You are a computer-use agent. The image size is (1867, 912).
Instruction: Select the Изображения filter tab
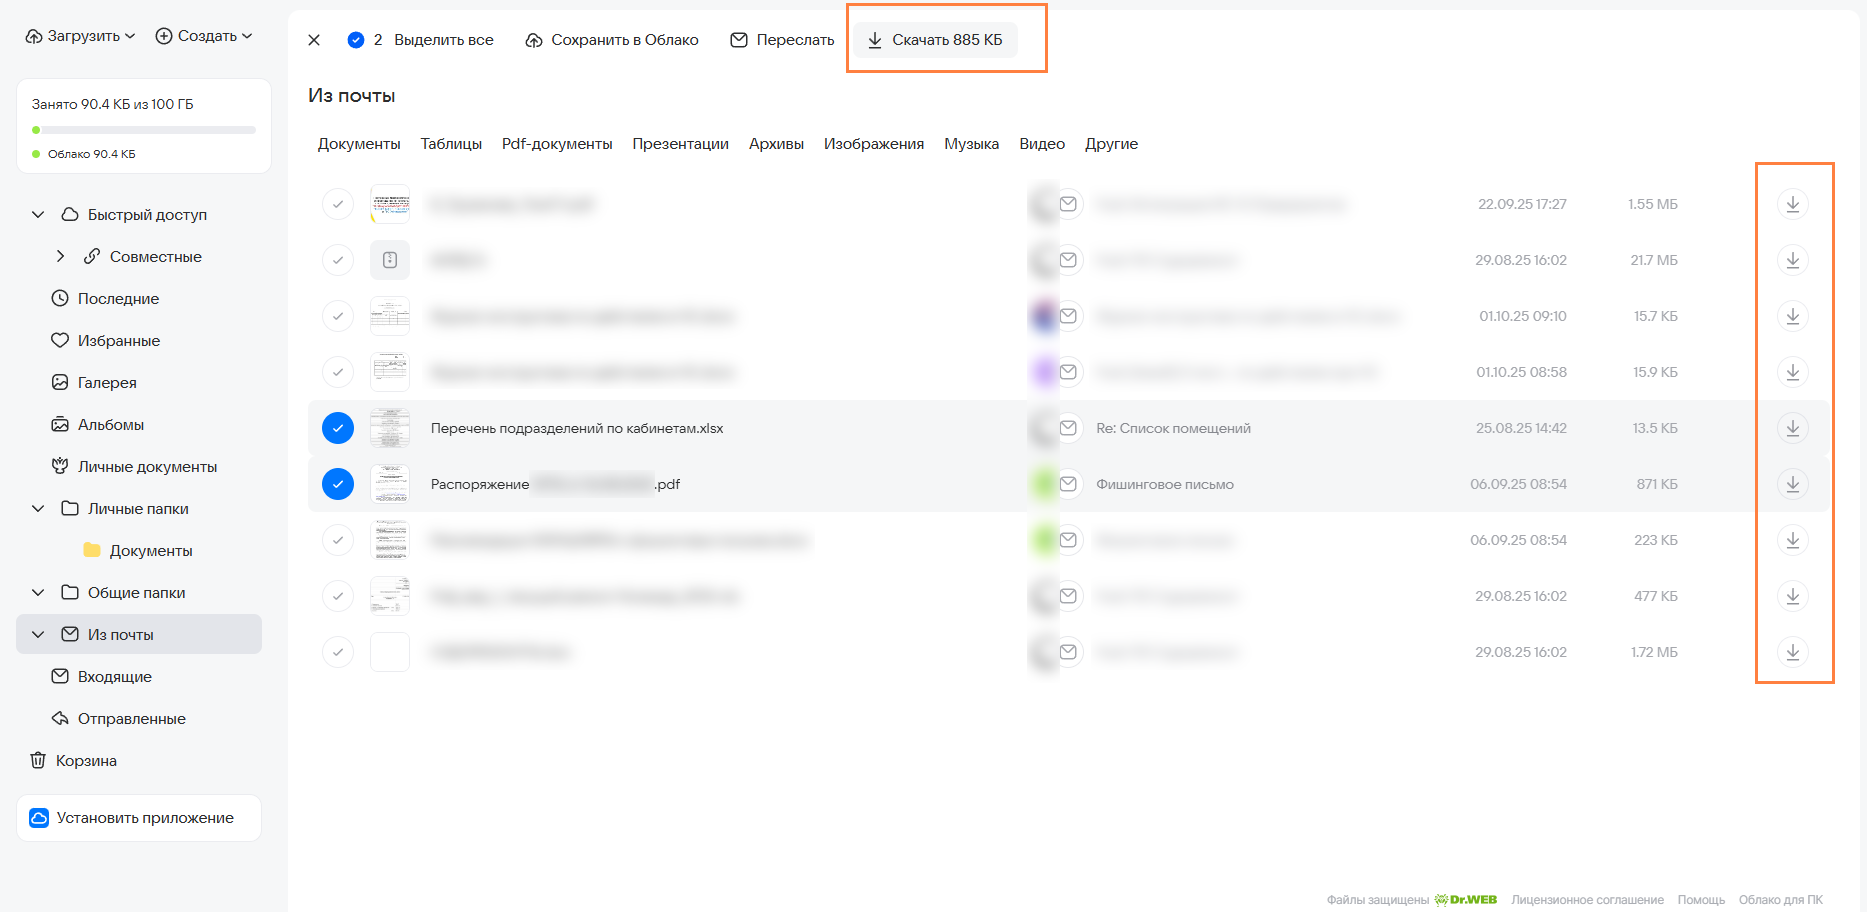click(x=873, y=144)
